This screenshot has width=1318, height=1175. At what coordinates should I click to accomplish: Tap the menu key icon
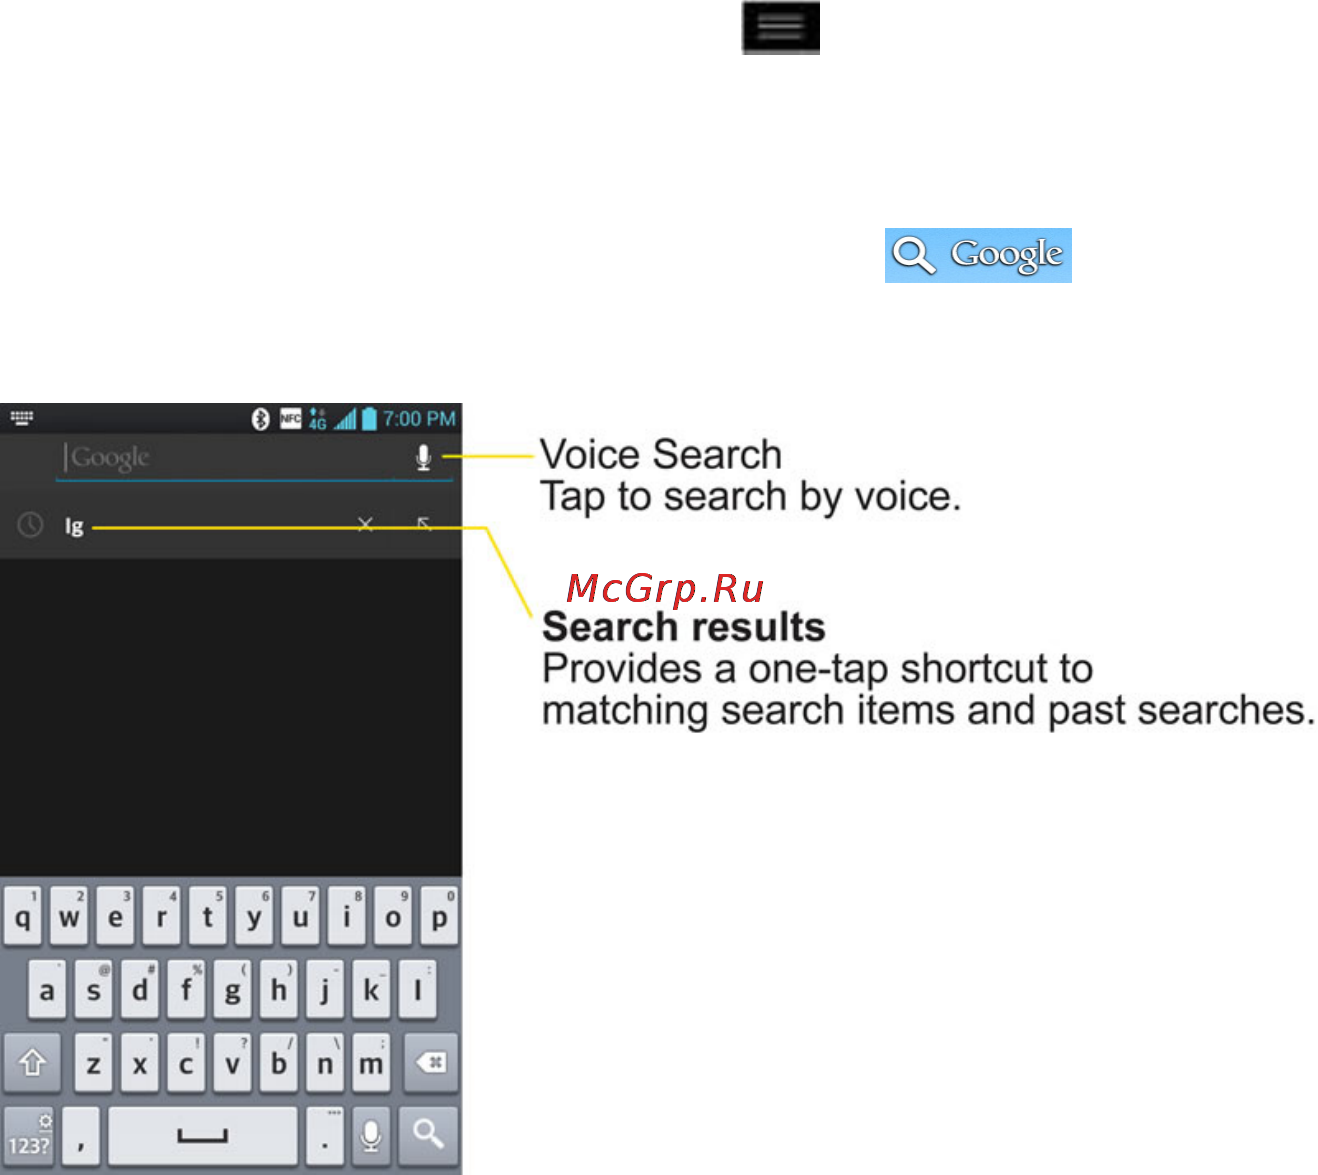coord(781,27)
